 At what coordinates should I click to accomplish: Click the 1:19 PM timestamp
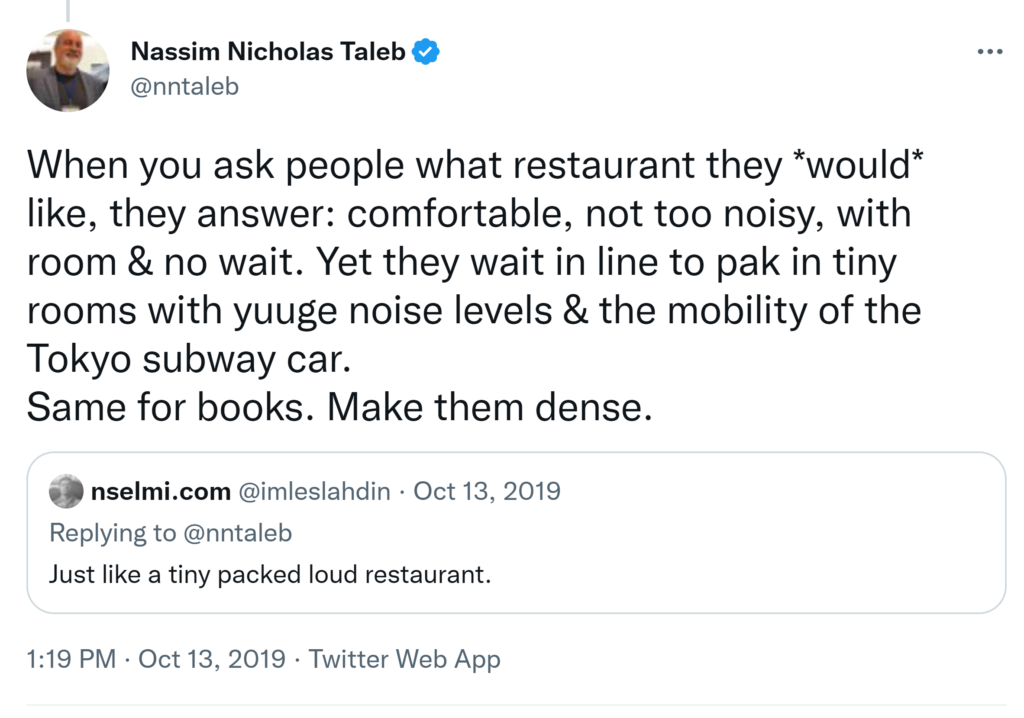70,659
